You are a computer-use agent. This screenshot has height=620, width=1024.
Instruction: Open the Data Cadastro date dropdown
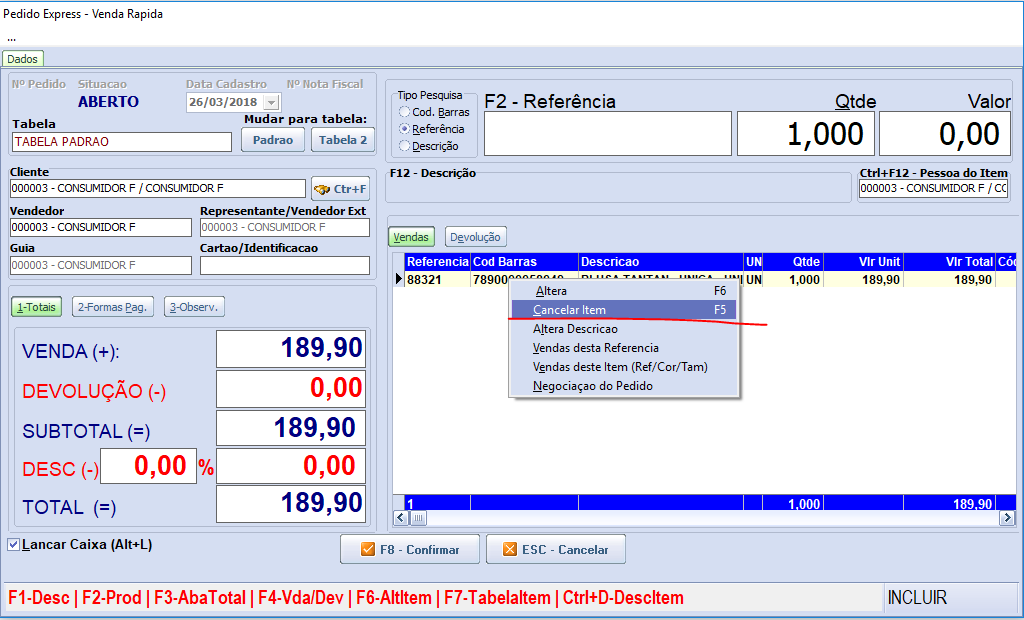tap(271, 102)
